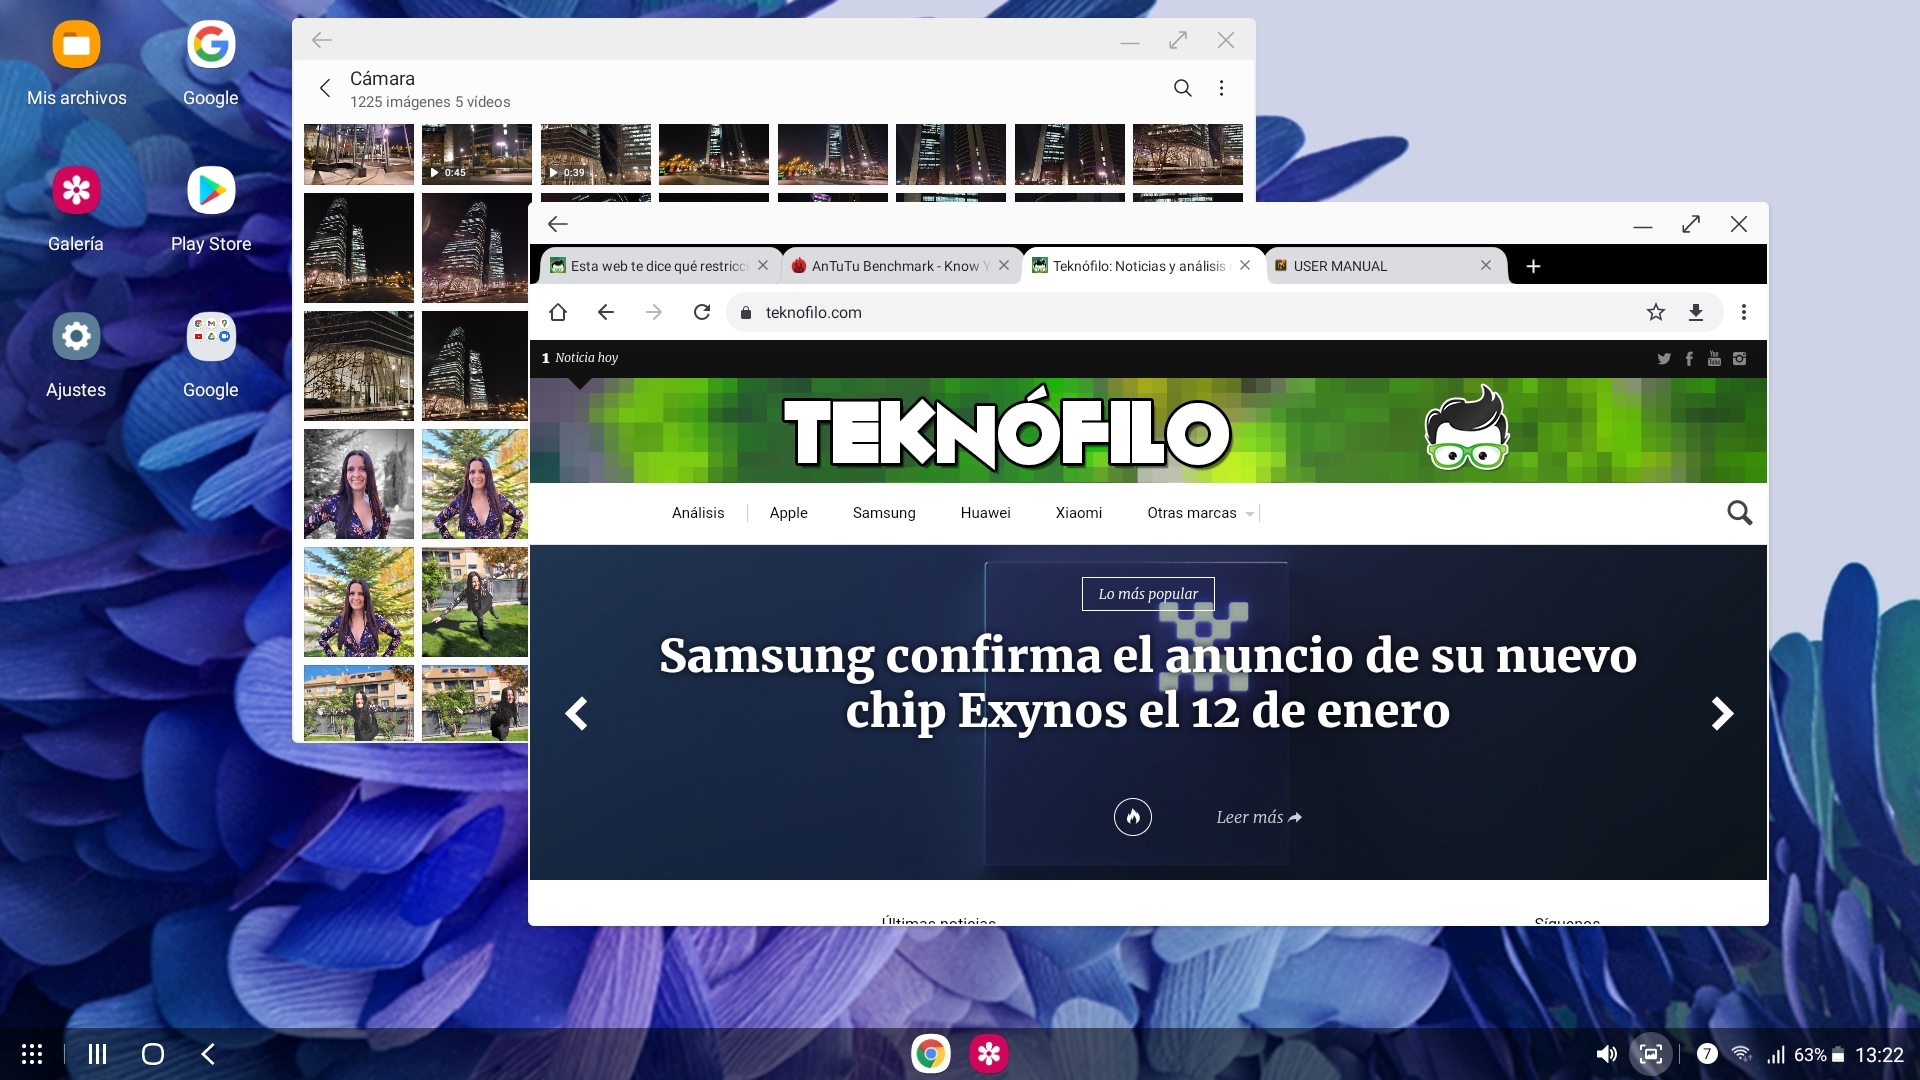The image size is (1920, 1080).
Task: Open recent apps button in taskbar
Action: click(x=97, y=1054)
